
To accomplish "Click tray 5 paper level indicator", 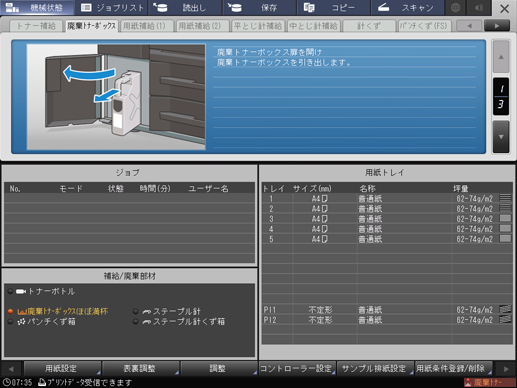I will click(505, 238).
